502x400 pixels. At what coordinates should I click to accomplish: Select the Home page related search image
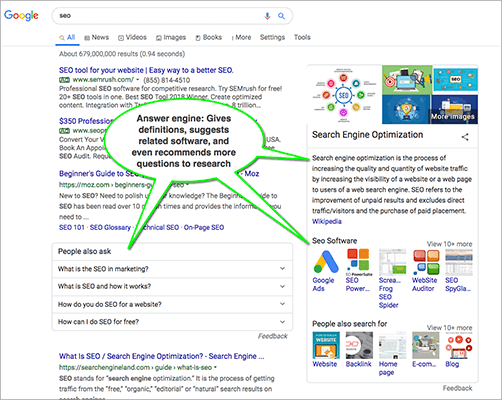(392, 345)
